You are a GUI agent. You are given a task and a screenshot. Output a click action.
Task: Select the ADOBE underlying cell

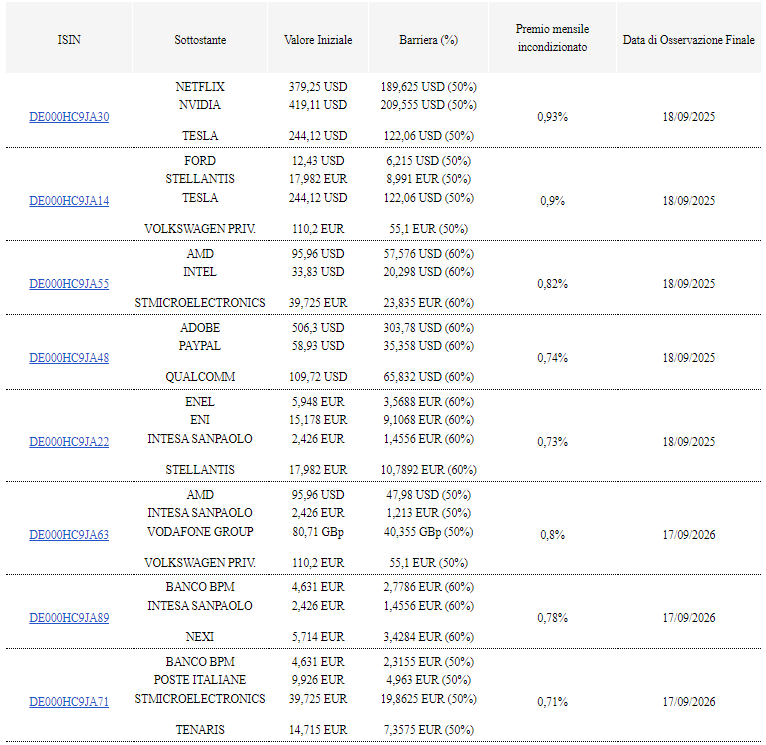coord(200,328)
